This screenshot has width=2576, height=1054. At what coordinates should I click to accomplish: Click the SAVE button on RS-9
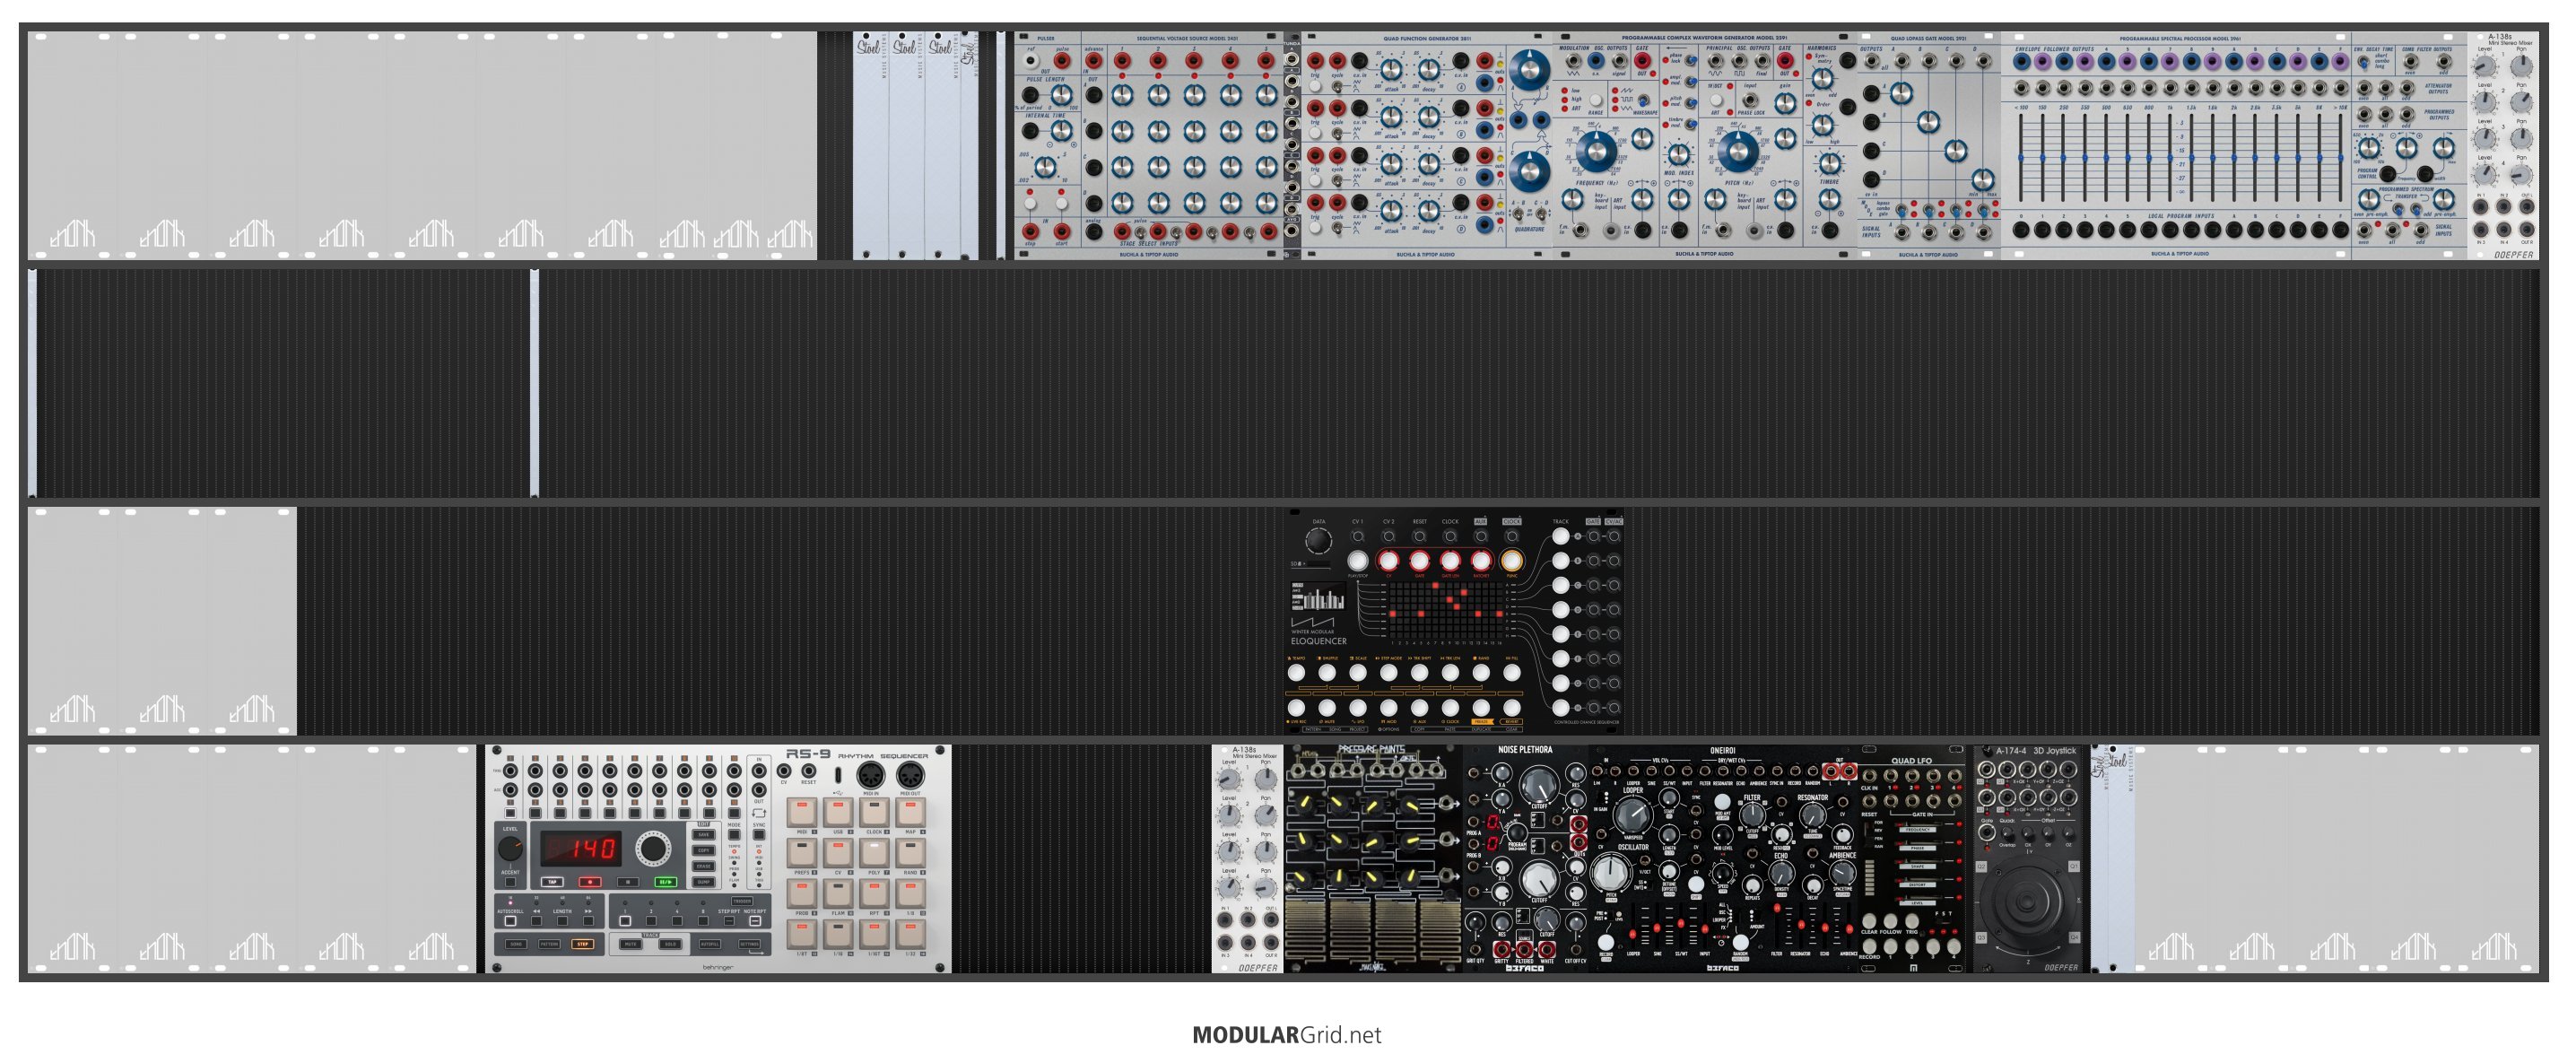(704, 835)
